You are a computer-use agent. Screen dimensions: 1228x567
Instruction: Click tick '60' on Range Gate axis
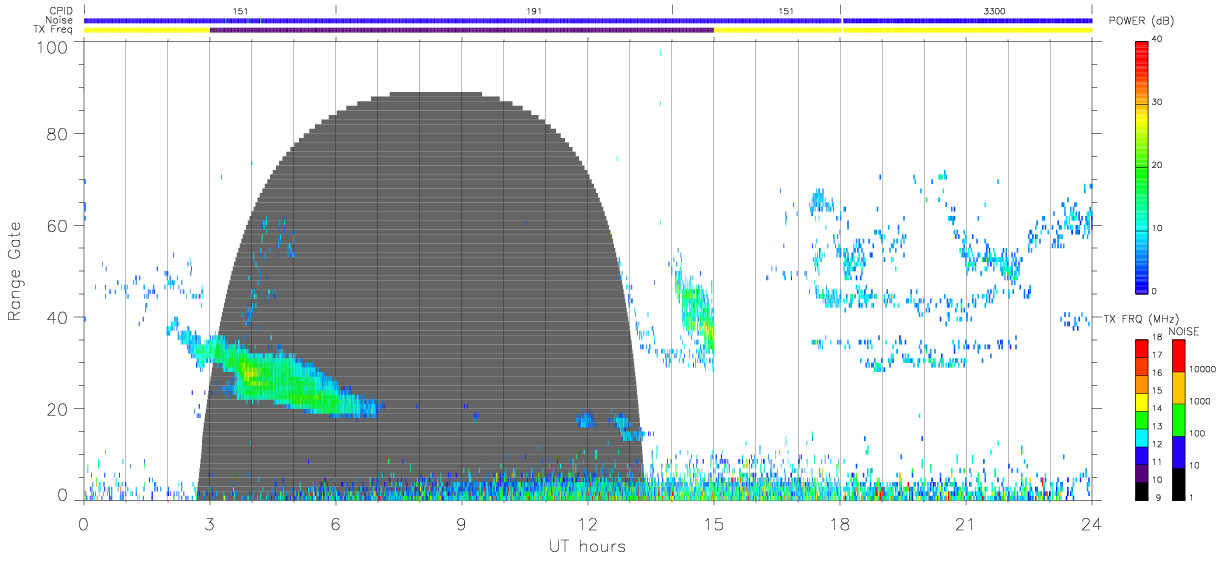(x=58, y=226)
